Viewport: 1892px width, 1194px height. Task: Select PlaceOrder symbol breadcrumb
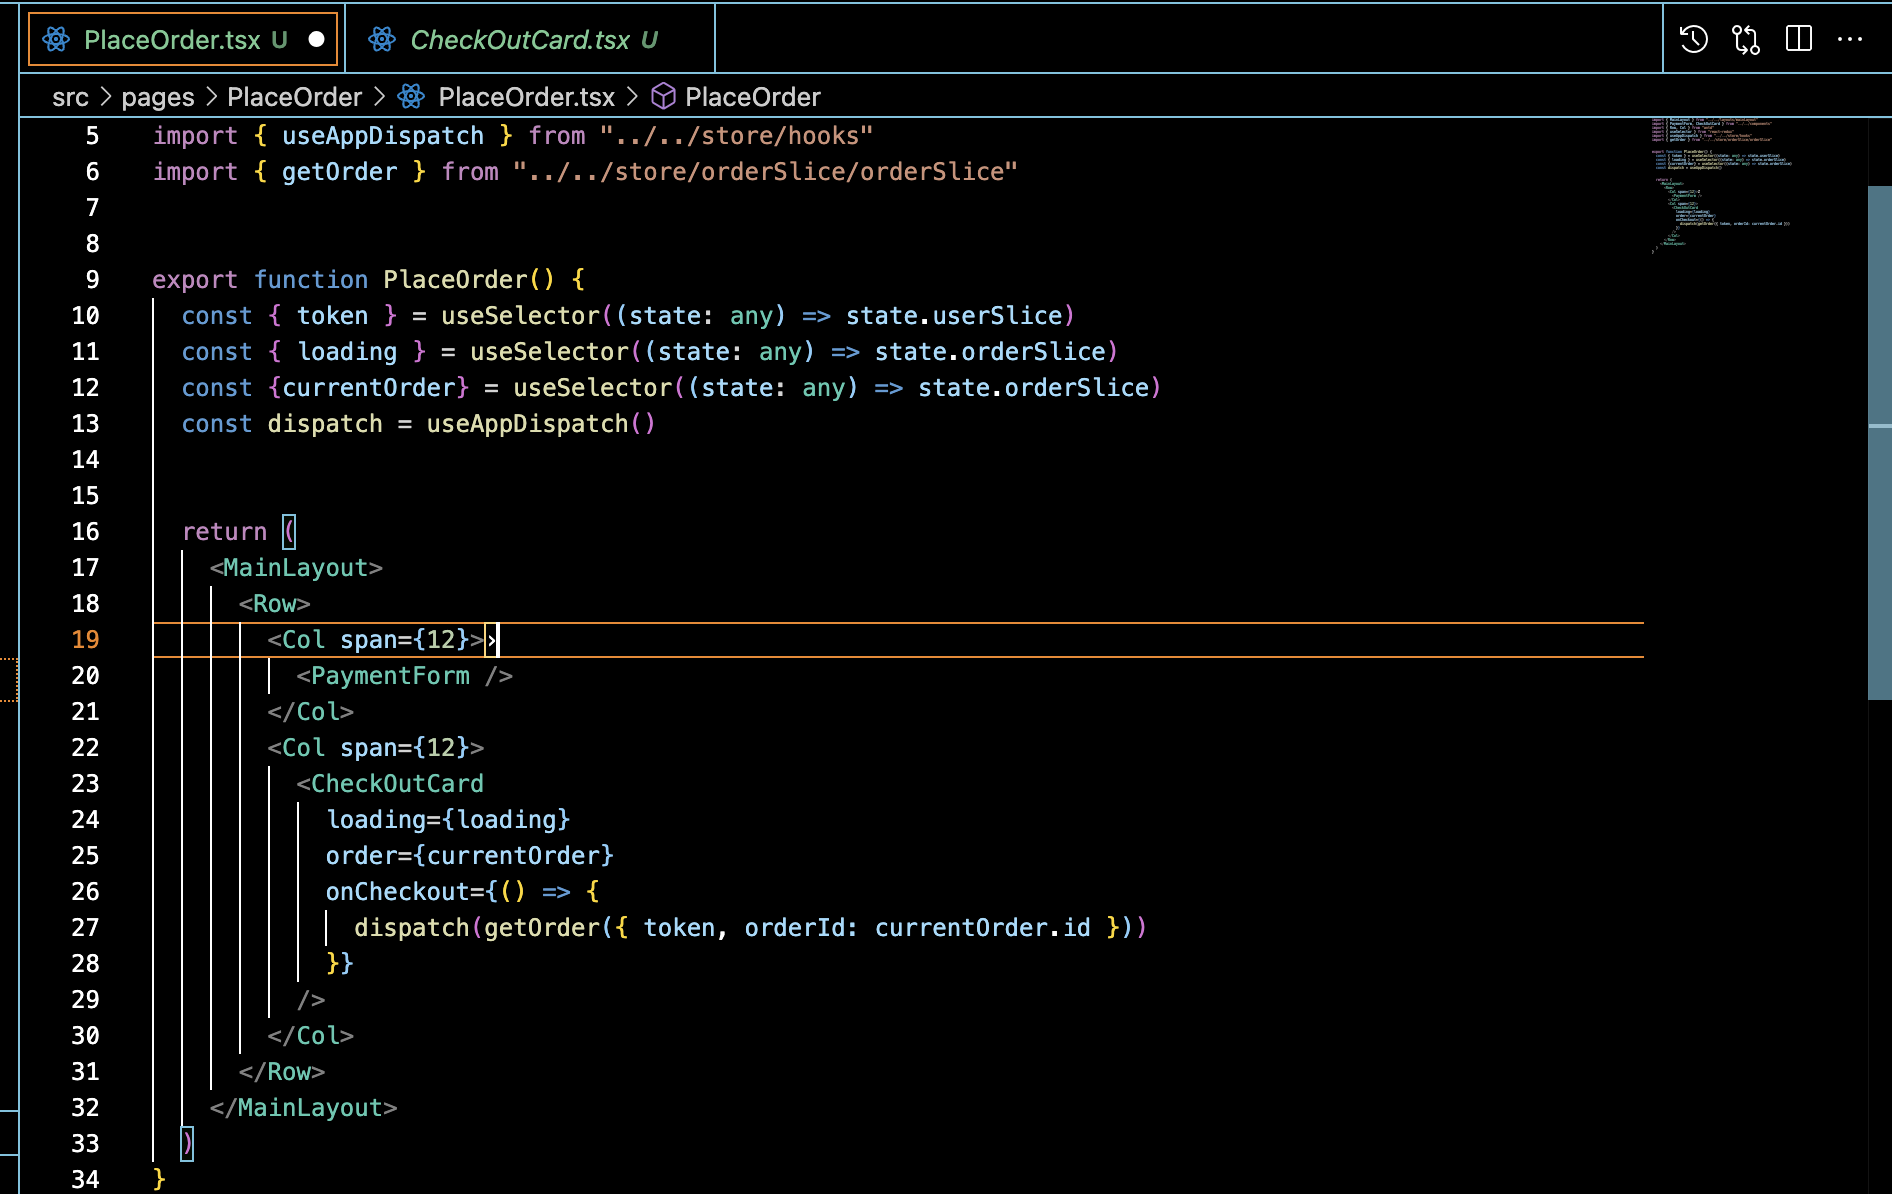[x=752, y=97]
